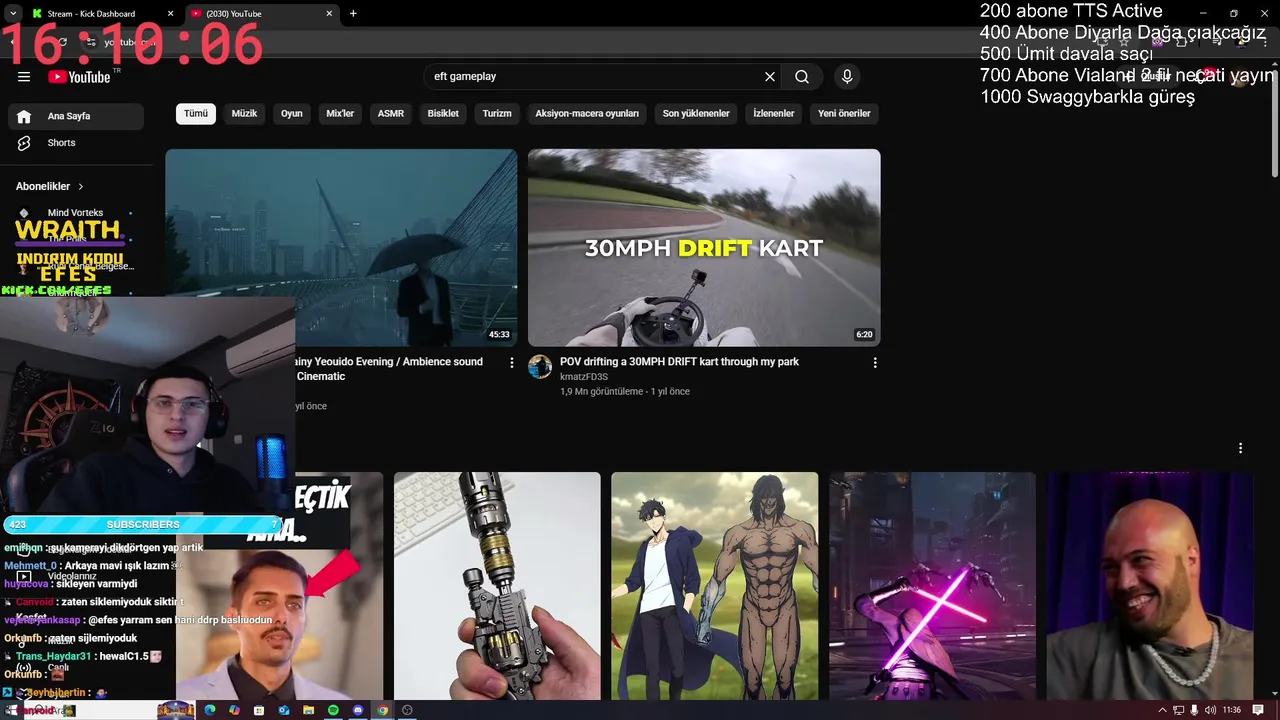Select the Turizm filter chip
The height and width of the screenshot is (720, 1280).
(497, 113)
